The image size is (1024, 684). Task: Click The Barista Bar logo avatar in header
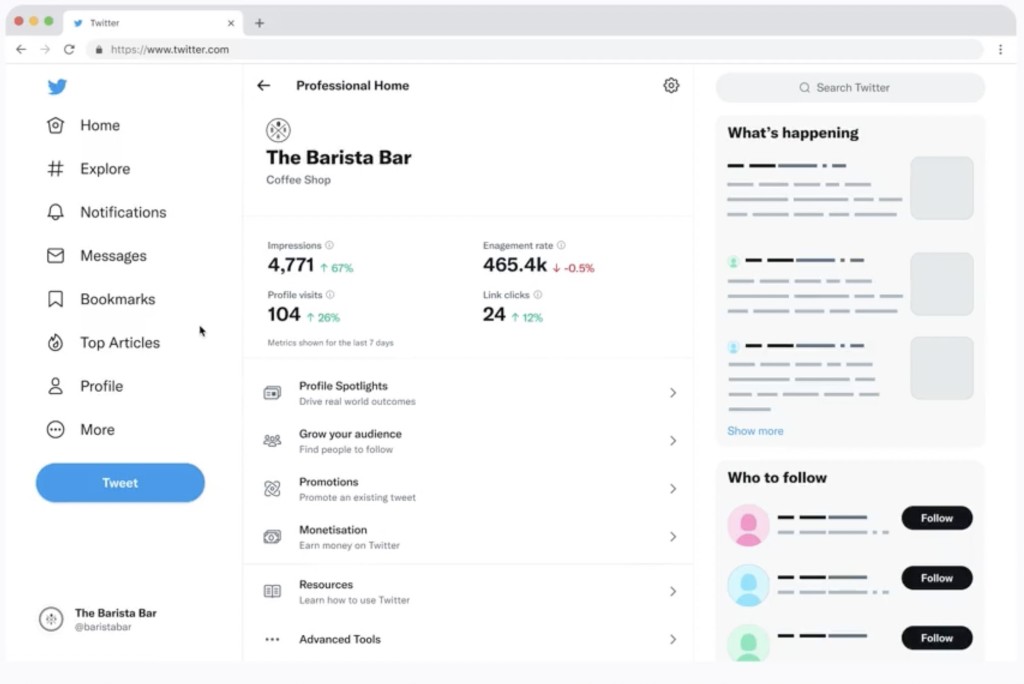278,130
